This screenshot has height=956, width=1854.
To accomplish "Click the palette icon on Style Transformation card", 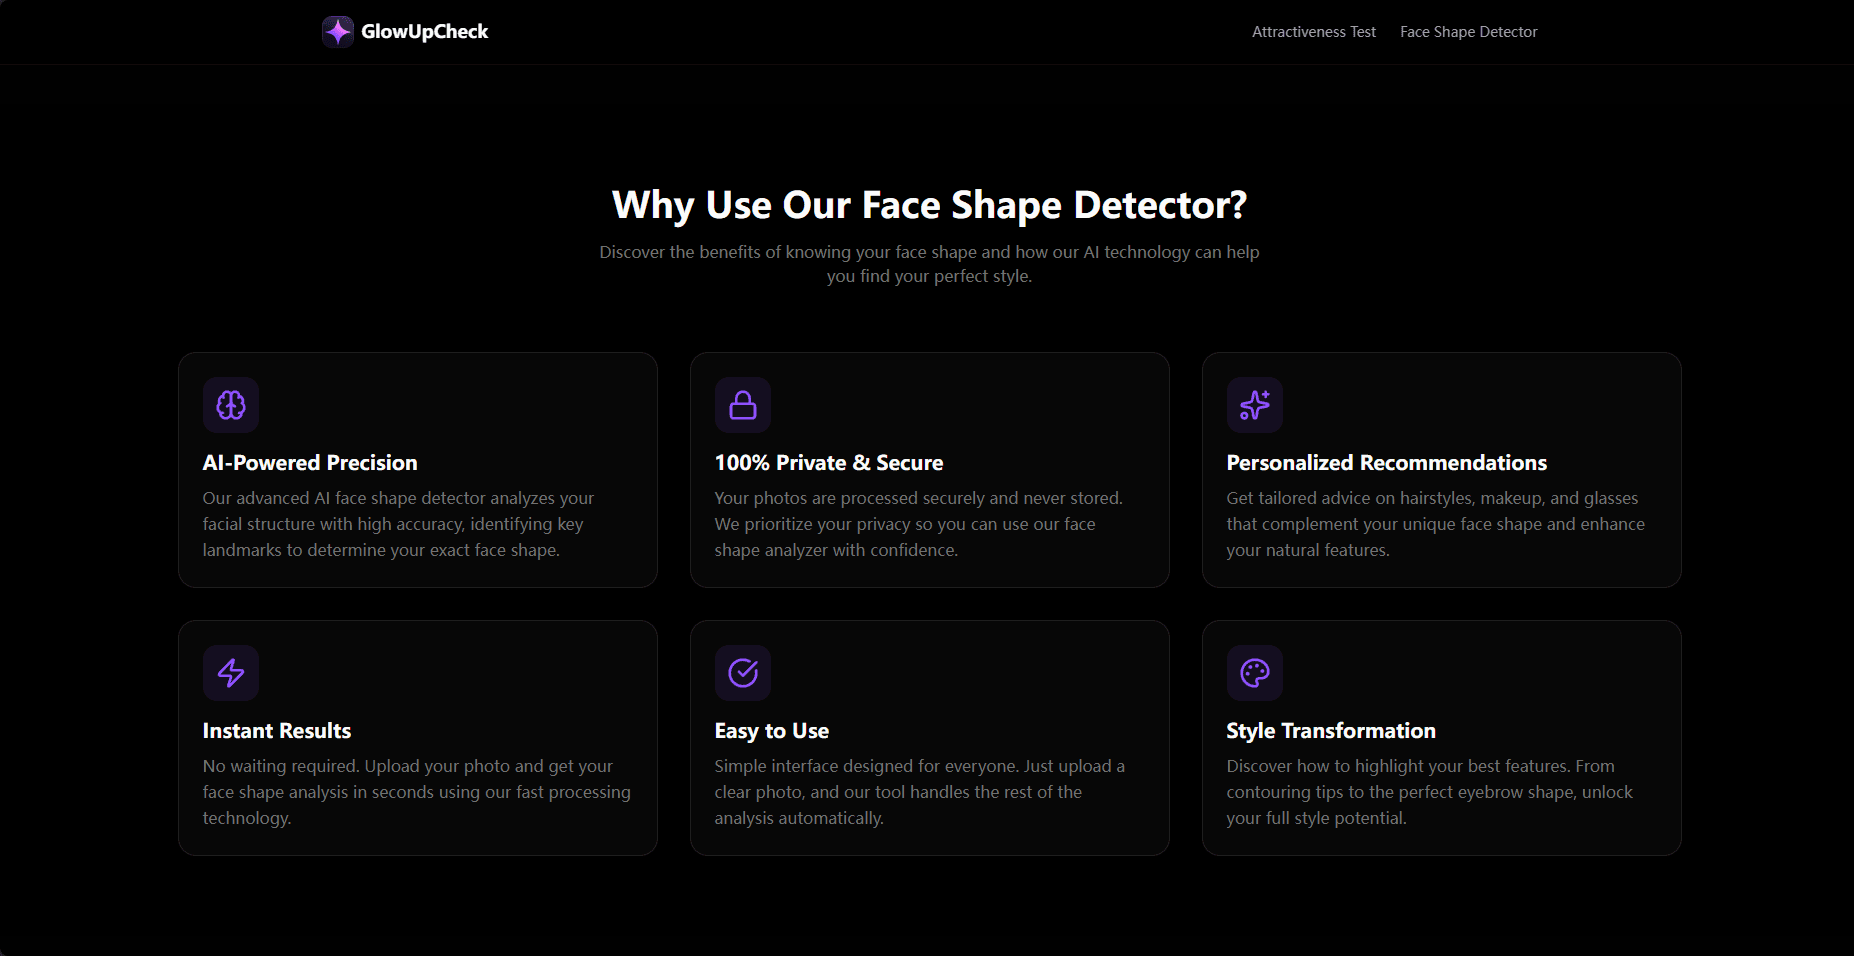I will [x=1255, y=673].
